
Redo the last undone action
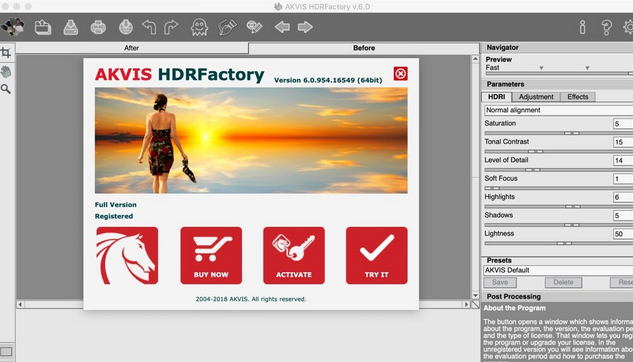171,27
